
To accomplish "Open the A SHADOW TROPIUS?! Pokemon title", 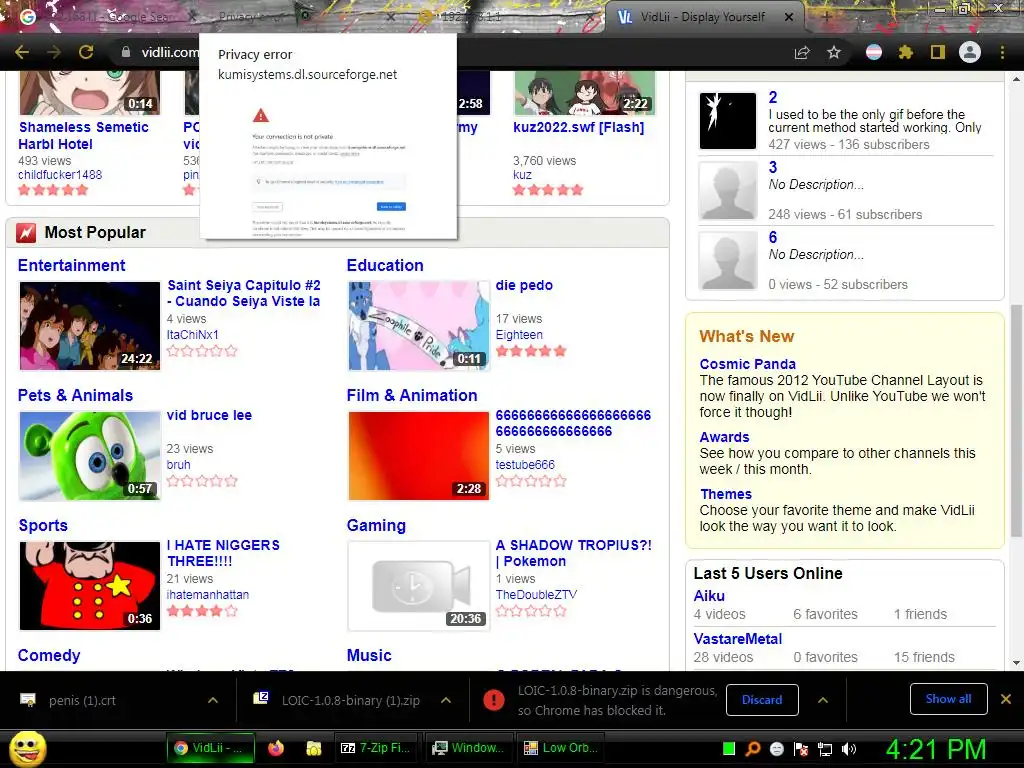I will click(573, 553).
